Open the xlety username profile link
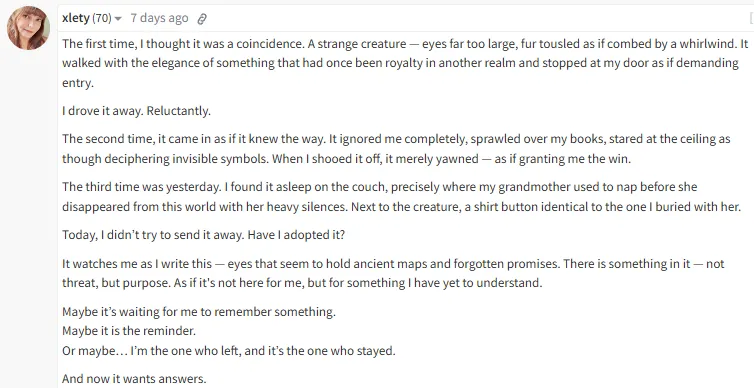The height and width of the screenshot is (388, 754). [75, 18]
